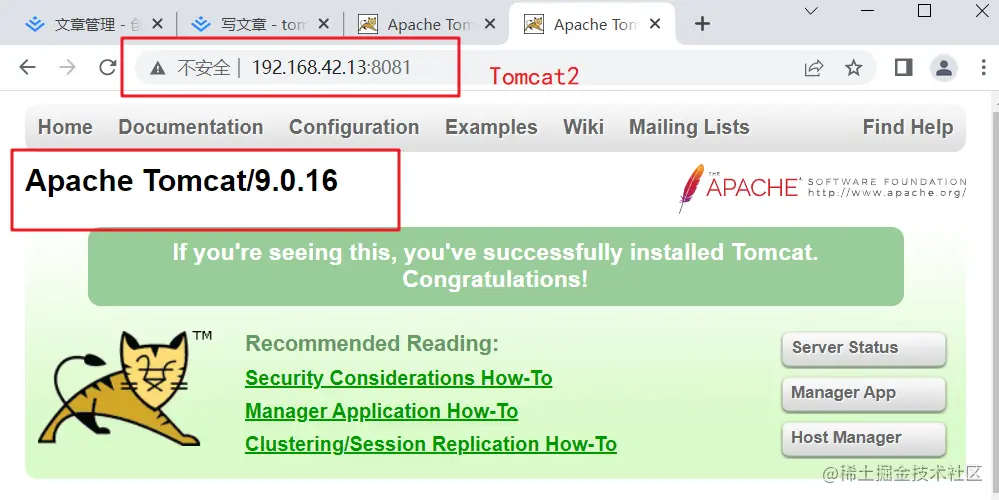The image size is (999, 500).
Task: Open Security Considerations How-To link
Action: [x=398, y=378]
